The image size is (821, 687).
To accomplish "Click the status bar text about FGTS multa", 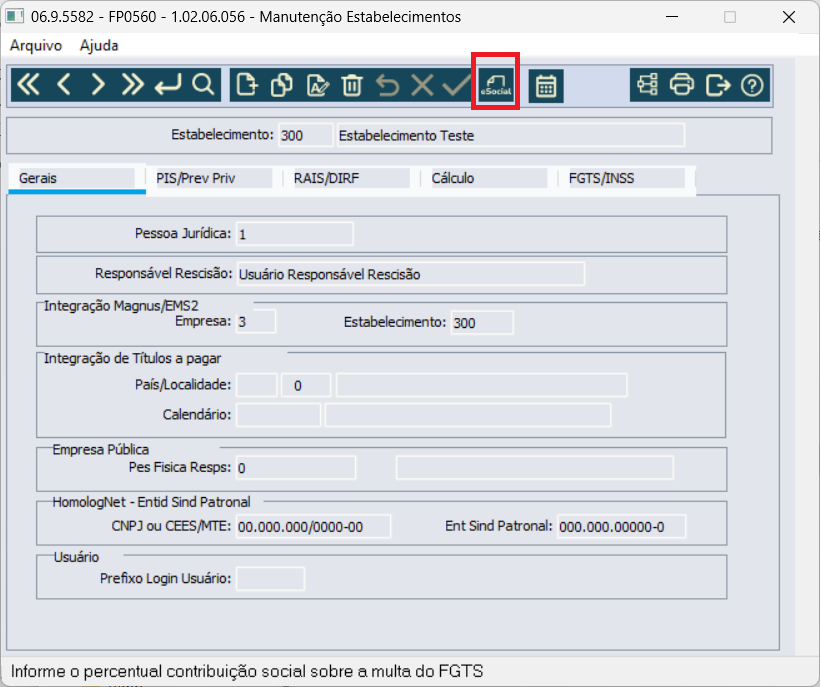I will (x=247, y=671).
